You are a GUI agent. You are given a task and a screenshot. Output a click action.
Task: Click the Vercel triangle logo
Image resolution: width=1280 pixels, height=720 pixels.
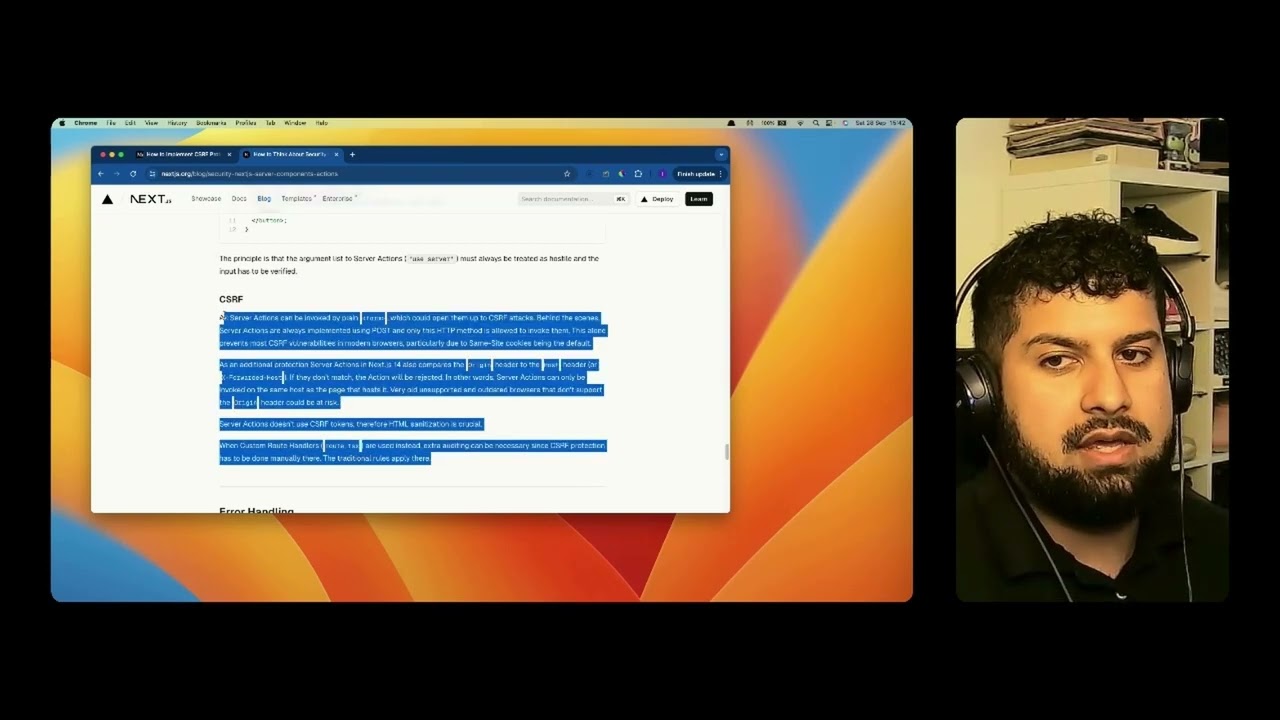[107, 199]
